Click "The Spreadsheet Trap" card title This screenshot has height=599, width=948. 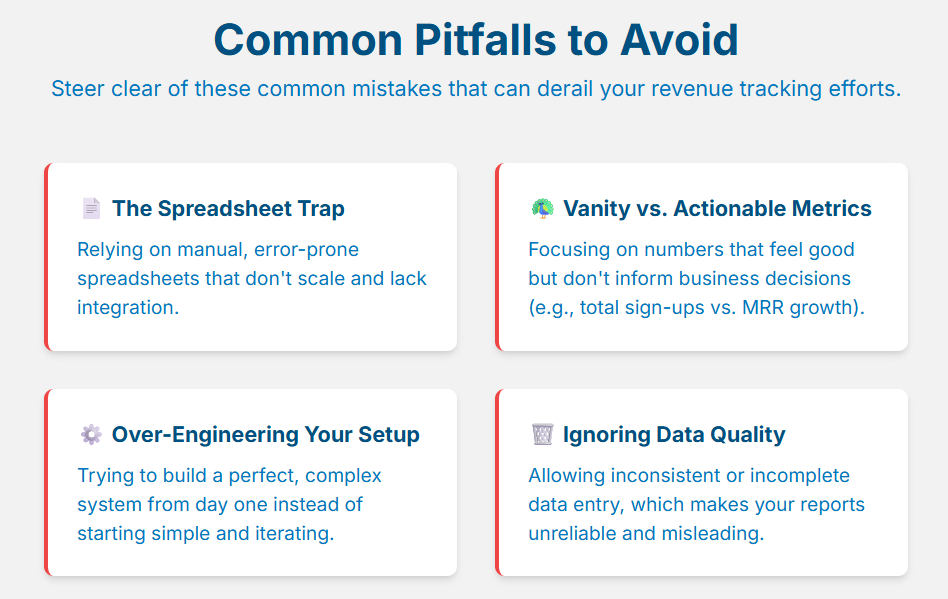pyautogui.click(x=228, y=208)
